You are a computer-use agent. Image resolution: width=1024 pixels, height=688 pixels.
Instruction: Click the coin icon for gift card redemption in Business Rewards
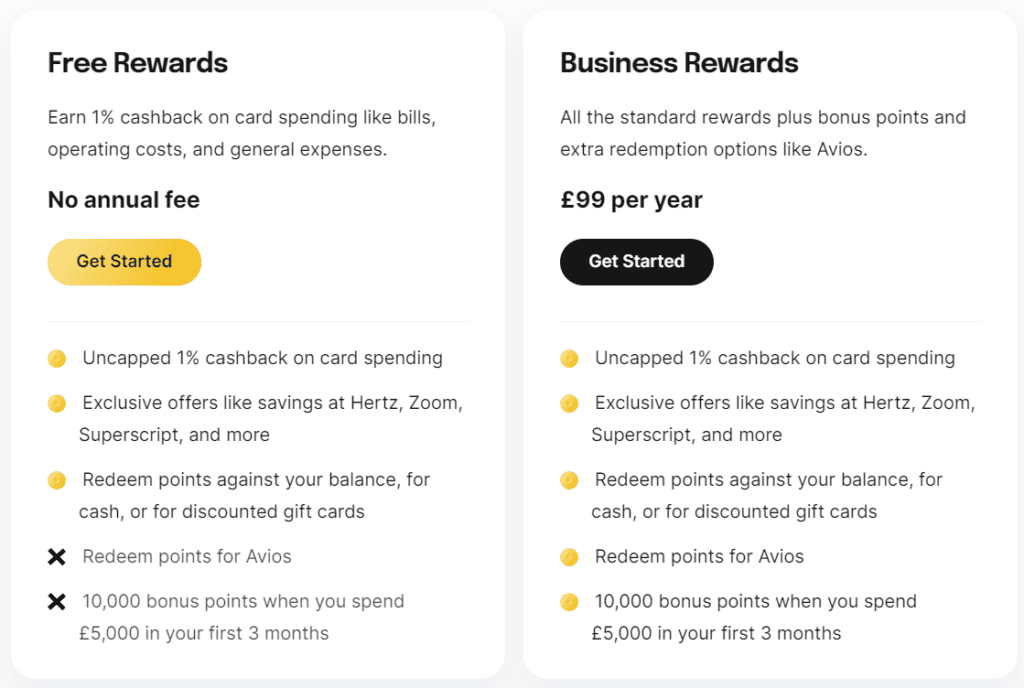(x=569, y=480)
